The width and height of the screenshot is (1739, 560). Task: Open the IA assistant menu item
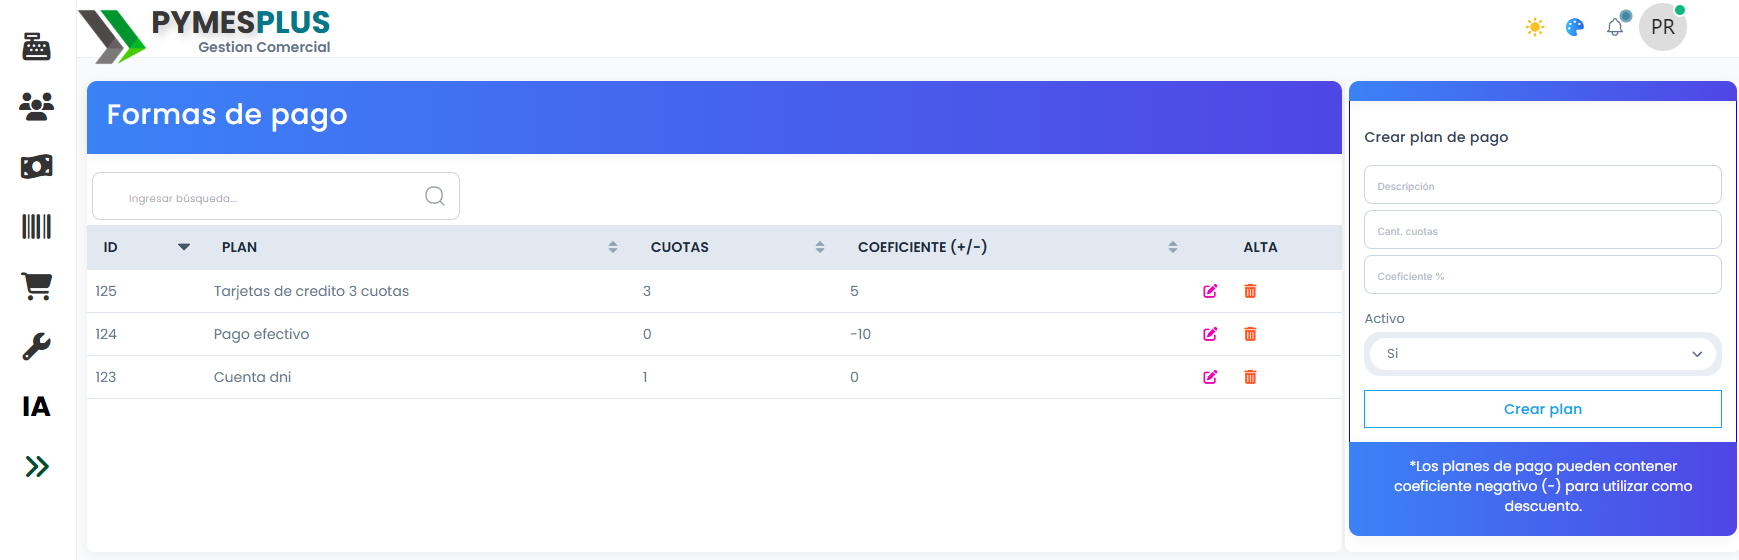[37, 406]
